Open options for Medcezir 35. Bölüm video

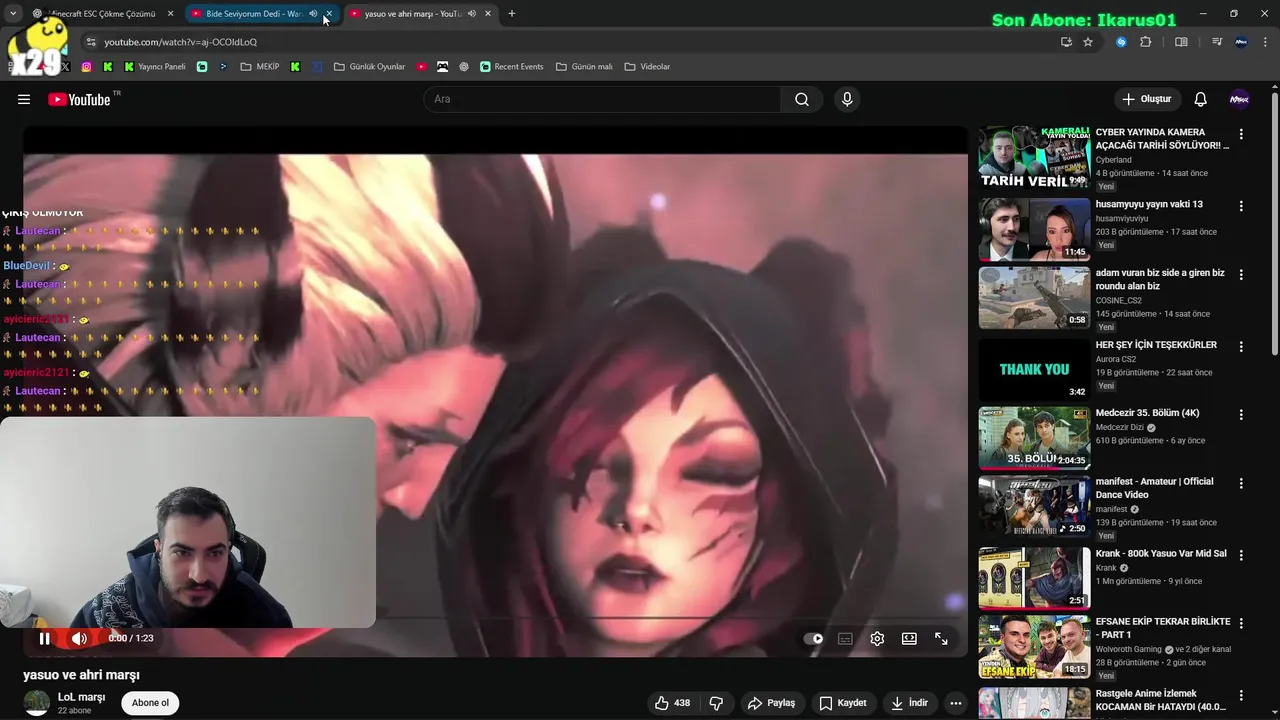pyautogui.click(x=1241, y=415)
